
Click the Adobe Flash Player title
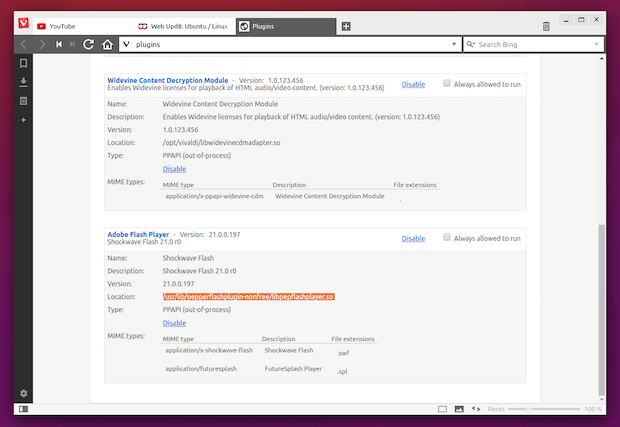[x=138, y=234]
